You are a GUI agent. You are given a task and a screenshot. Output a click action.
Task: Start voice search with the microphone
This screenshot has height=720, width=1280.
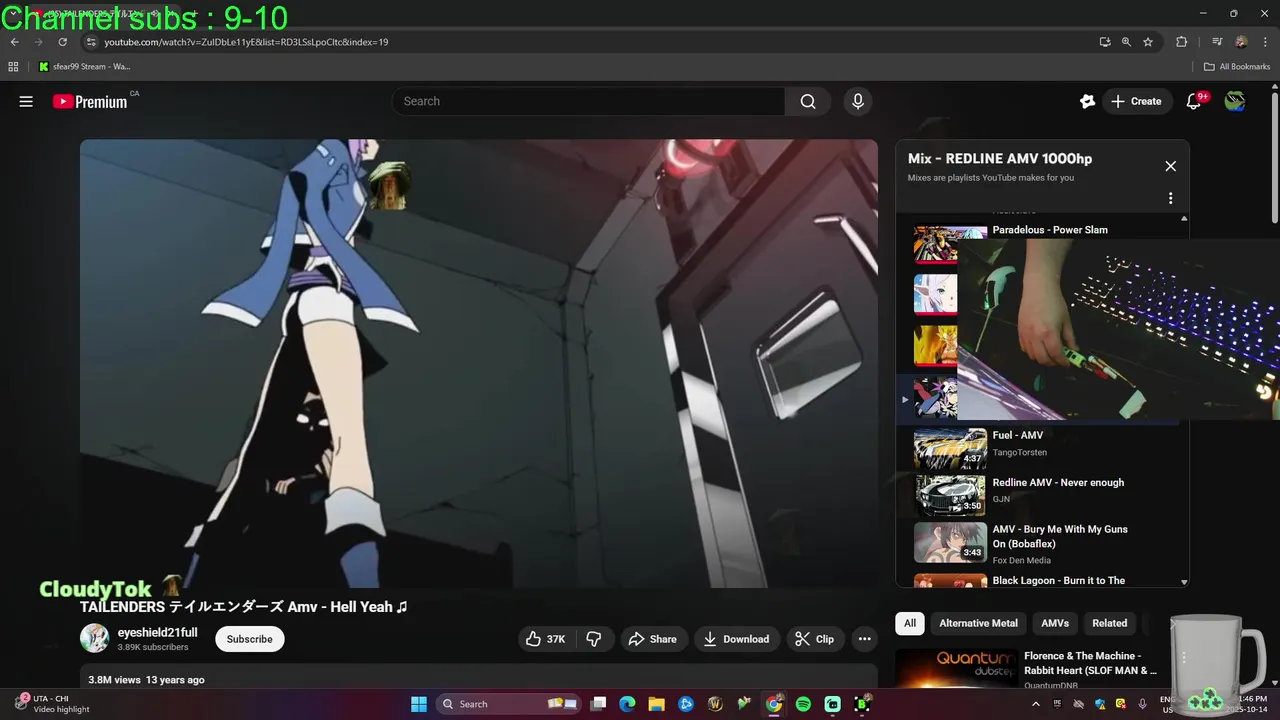pos(857,101)
